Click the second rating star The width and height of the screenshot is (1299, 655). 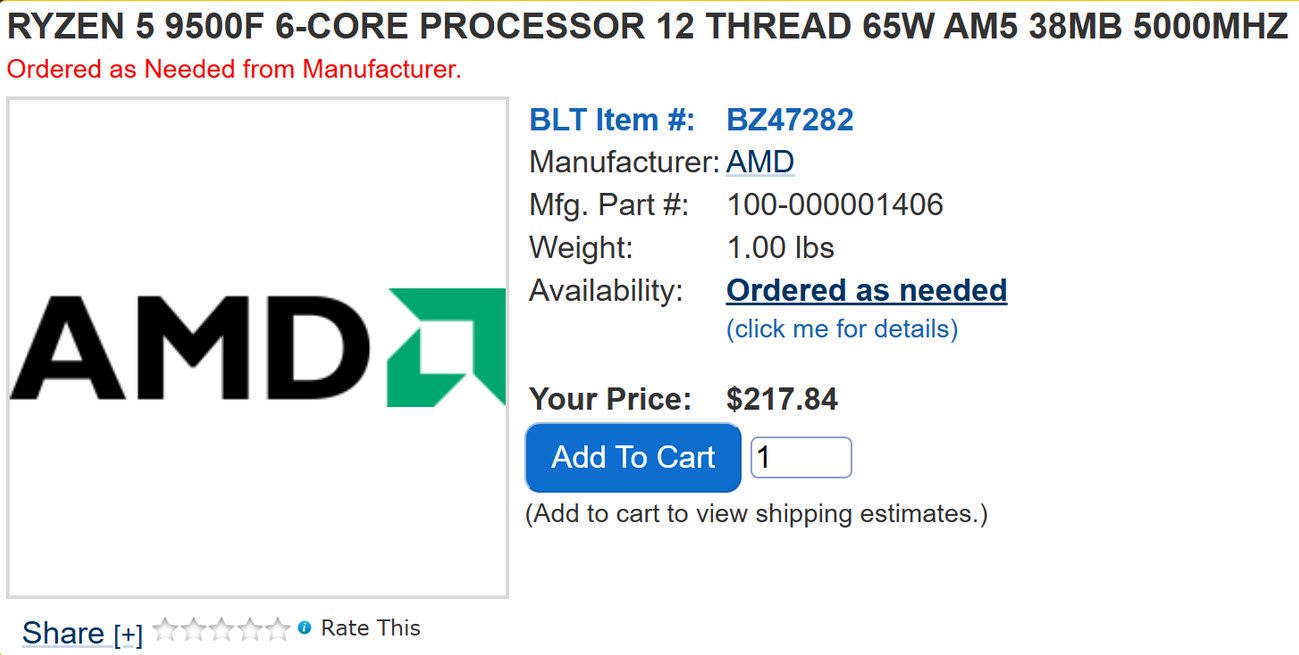pyautogui.click(x=193, y=629)
